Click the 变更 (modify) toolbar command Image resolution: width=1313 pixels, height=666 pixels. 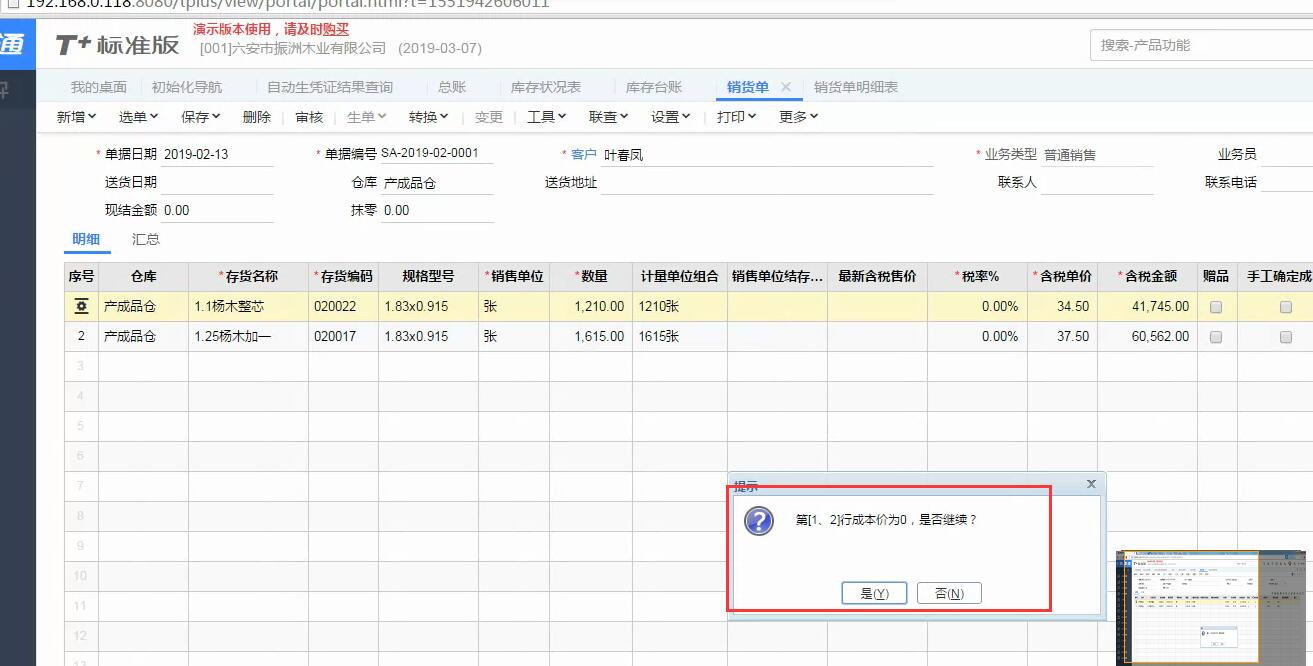click(488, 116)
